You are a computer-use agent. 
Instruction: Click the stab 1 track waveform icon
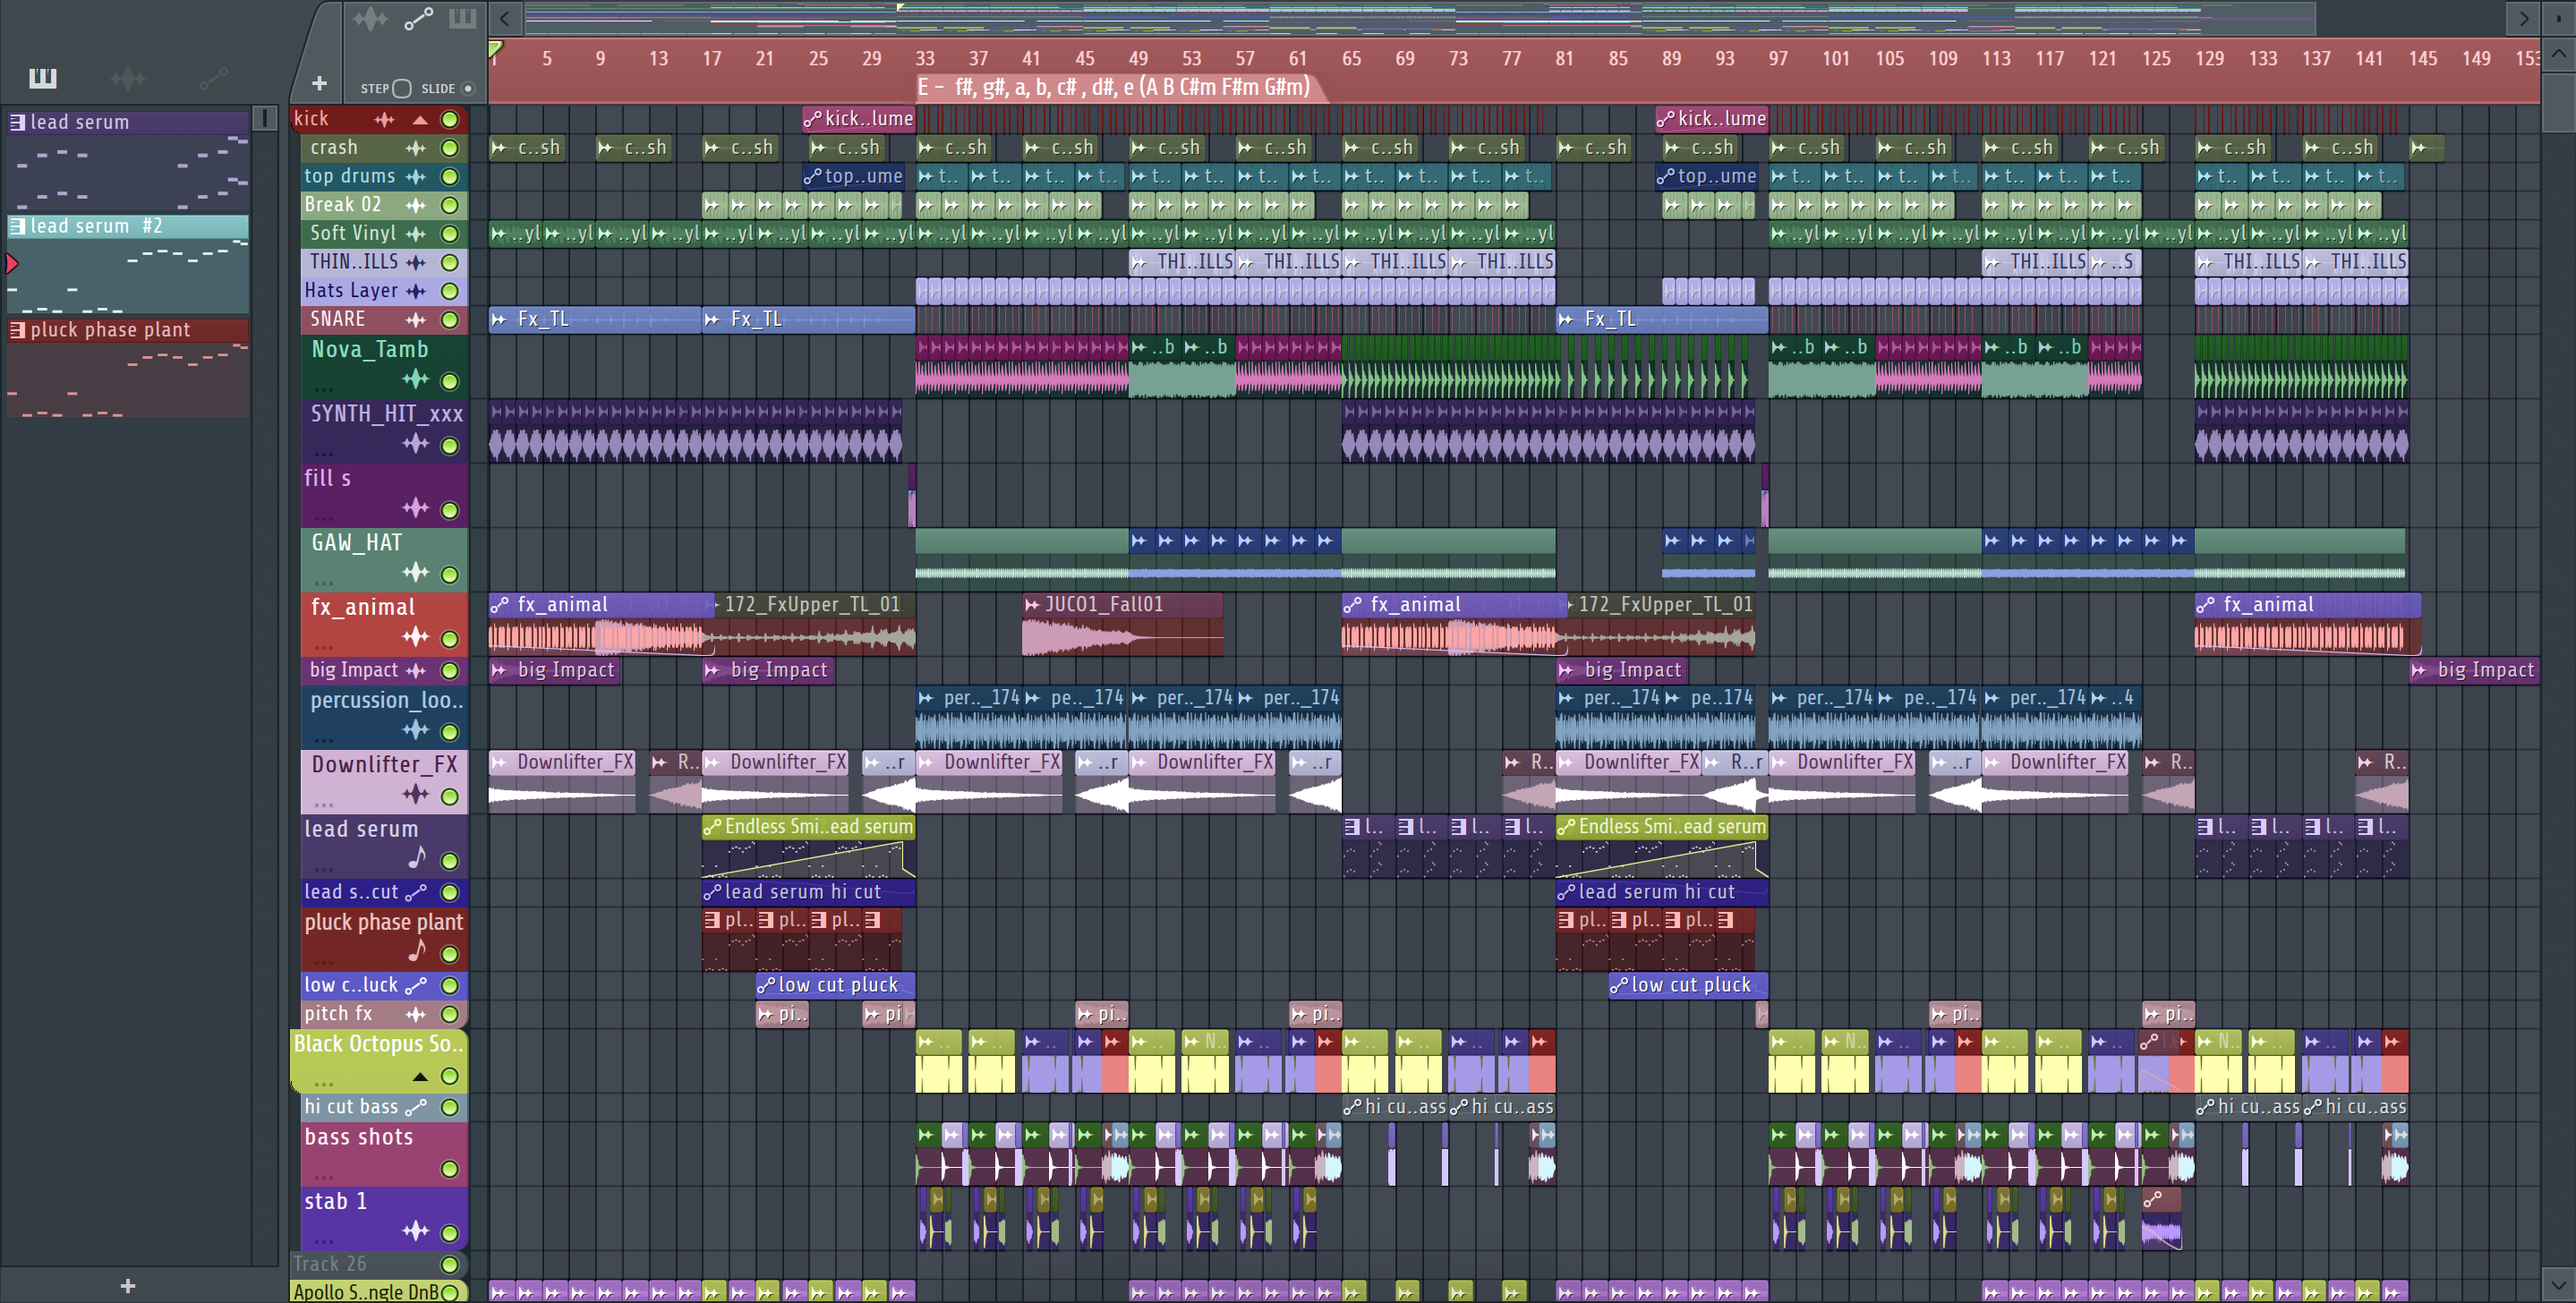coord(416,1232)
